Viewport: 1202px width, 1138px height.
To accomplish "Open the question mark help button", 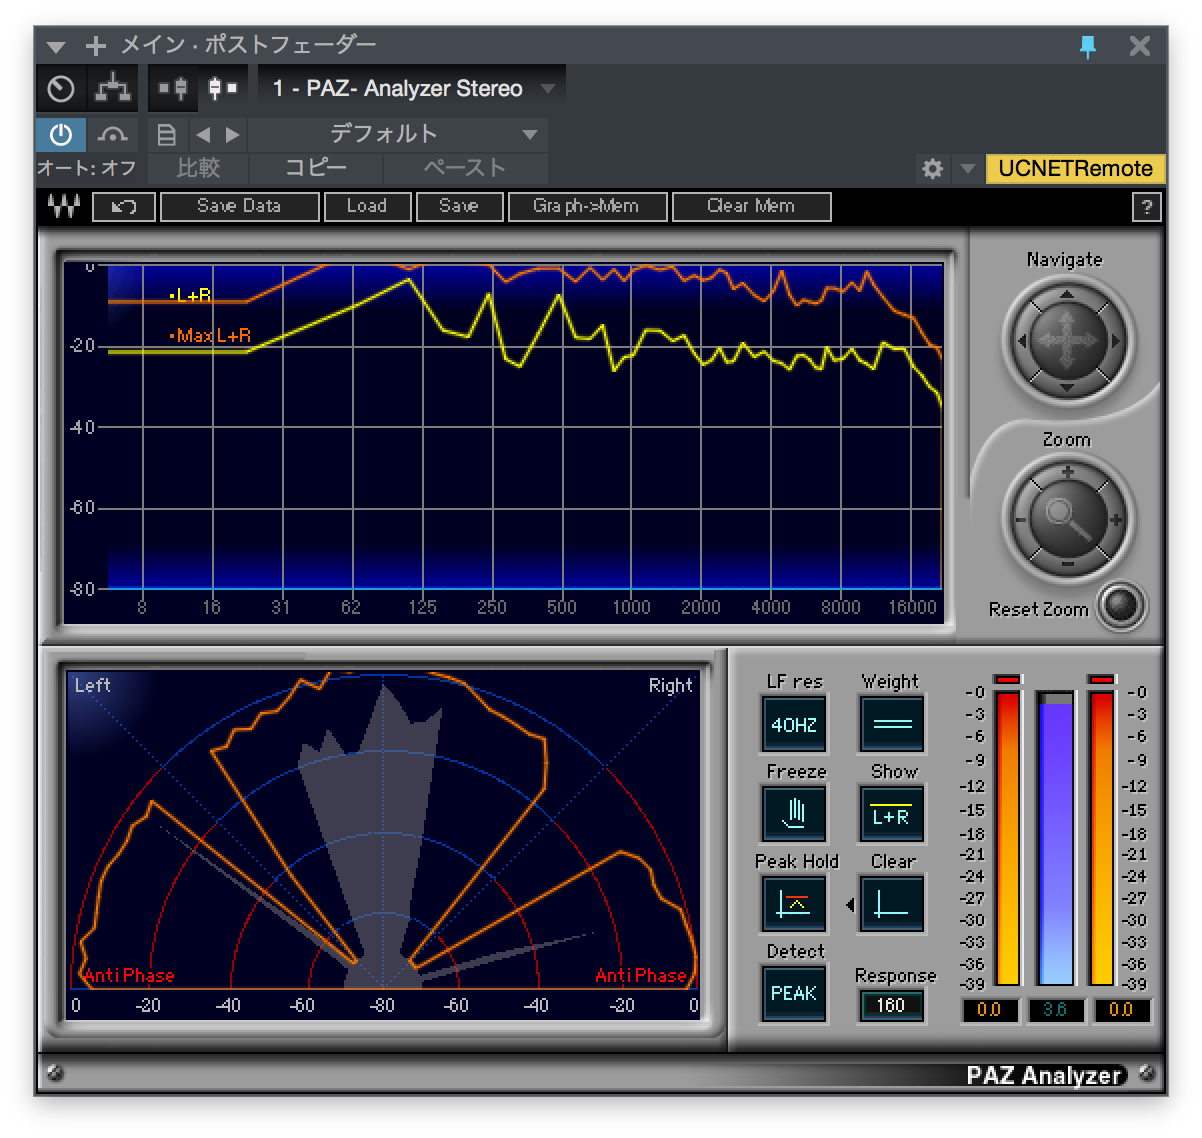I will (x=1146, y=207).
